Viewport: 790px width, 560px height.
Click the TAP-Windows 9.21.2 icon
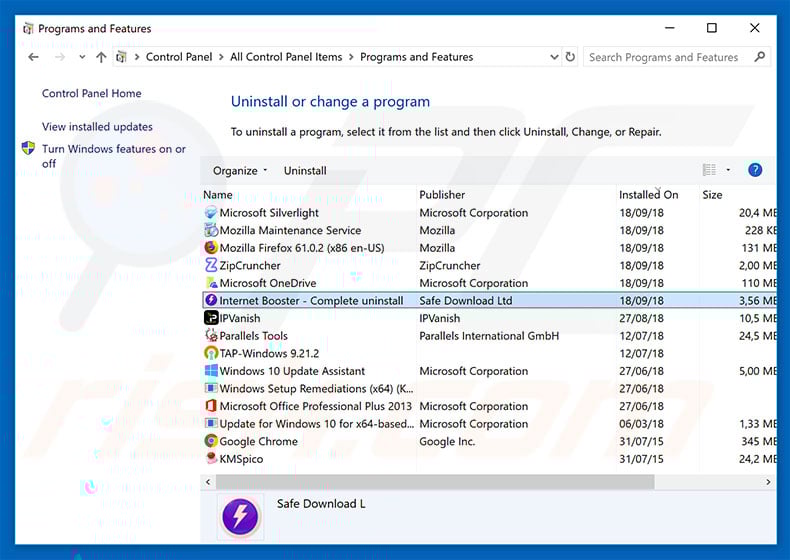(211, 353)
